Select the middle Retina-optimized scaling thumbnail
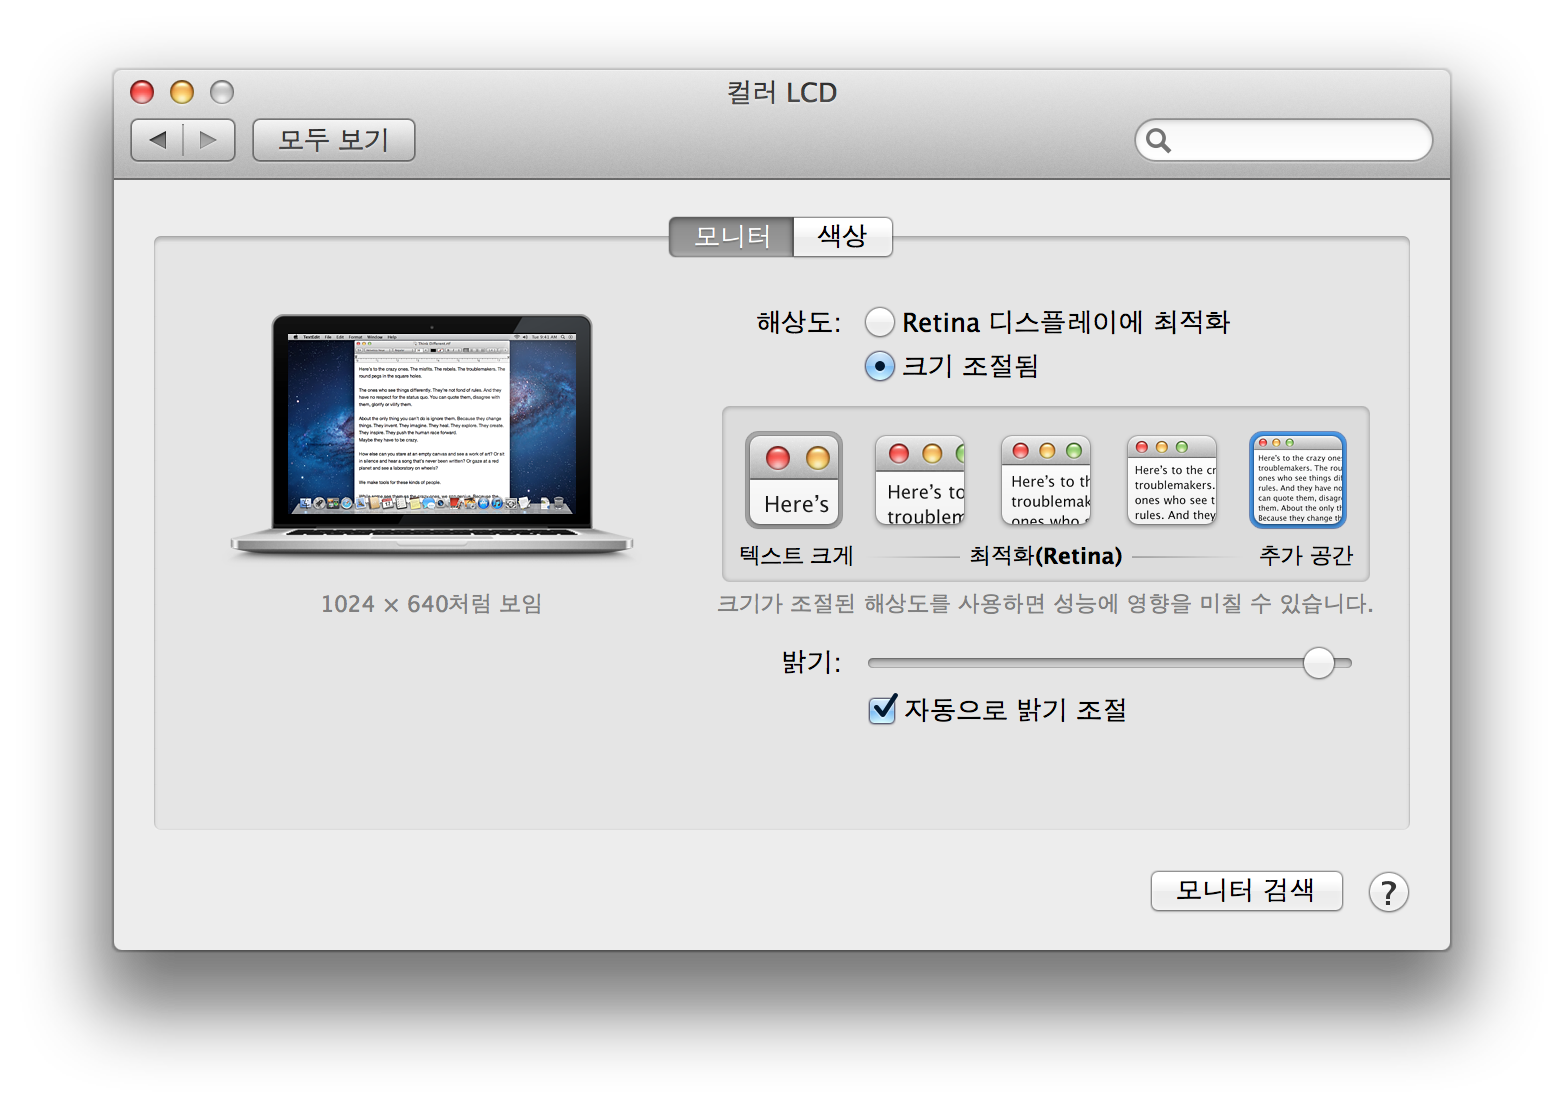1564x1108 pixels. (x=1046, y=481)
